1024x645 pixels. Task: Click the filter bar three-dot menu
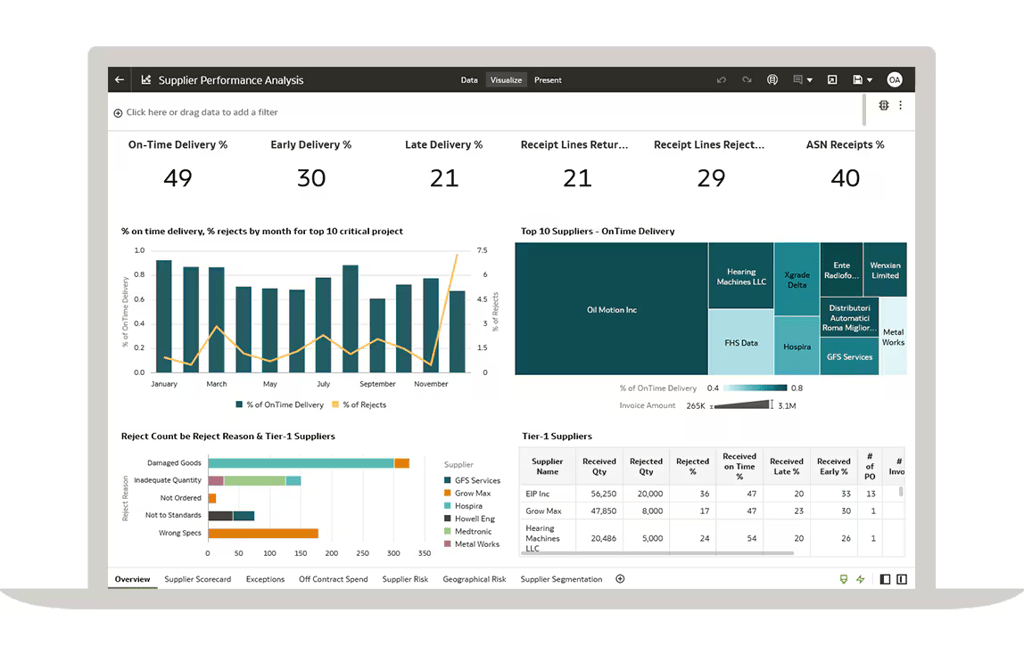[900, 105]
